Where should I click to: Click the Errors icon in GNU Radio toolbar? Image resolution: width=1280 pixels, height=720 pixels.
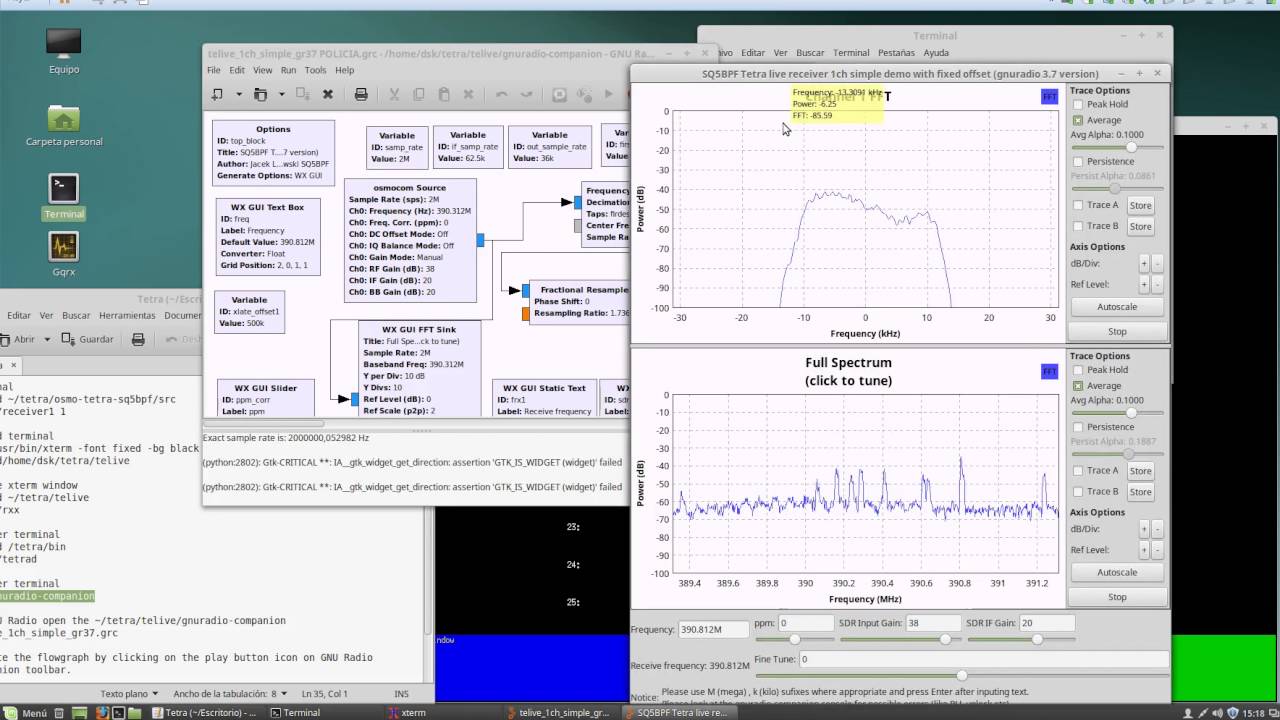[x=559, y=94]
